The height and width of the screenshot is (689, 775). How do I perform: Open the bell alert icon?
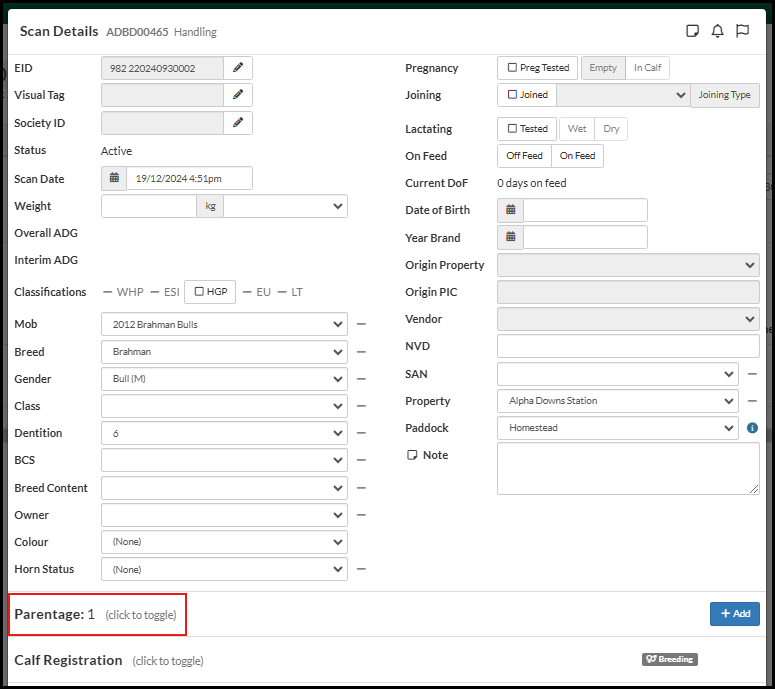pyautogui.click(x=717, y=31)
